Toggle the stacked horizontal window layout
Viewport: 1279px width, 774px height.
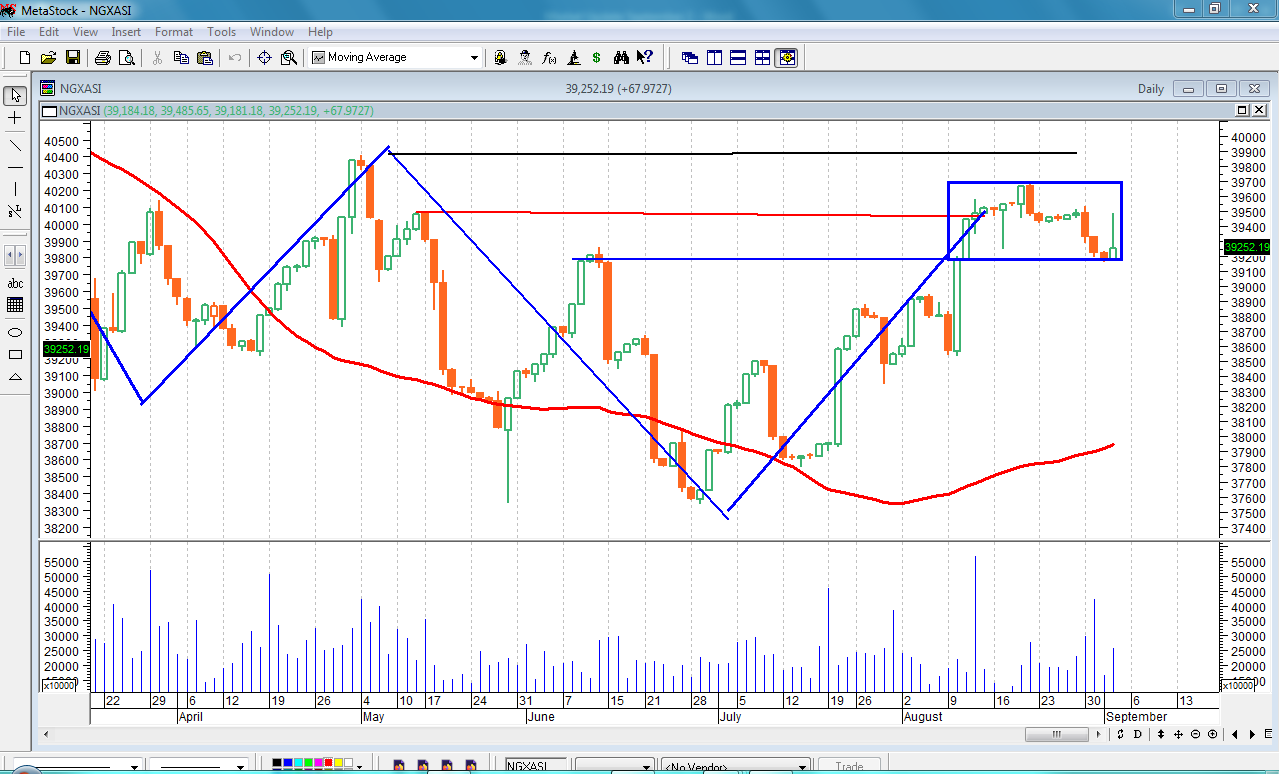point(739,58)
